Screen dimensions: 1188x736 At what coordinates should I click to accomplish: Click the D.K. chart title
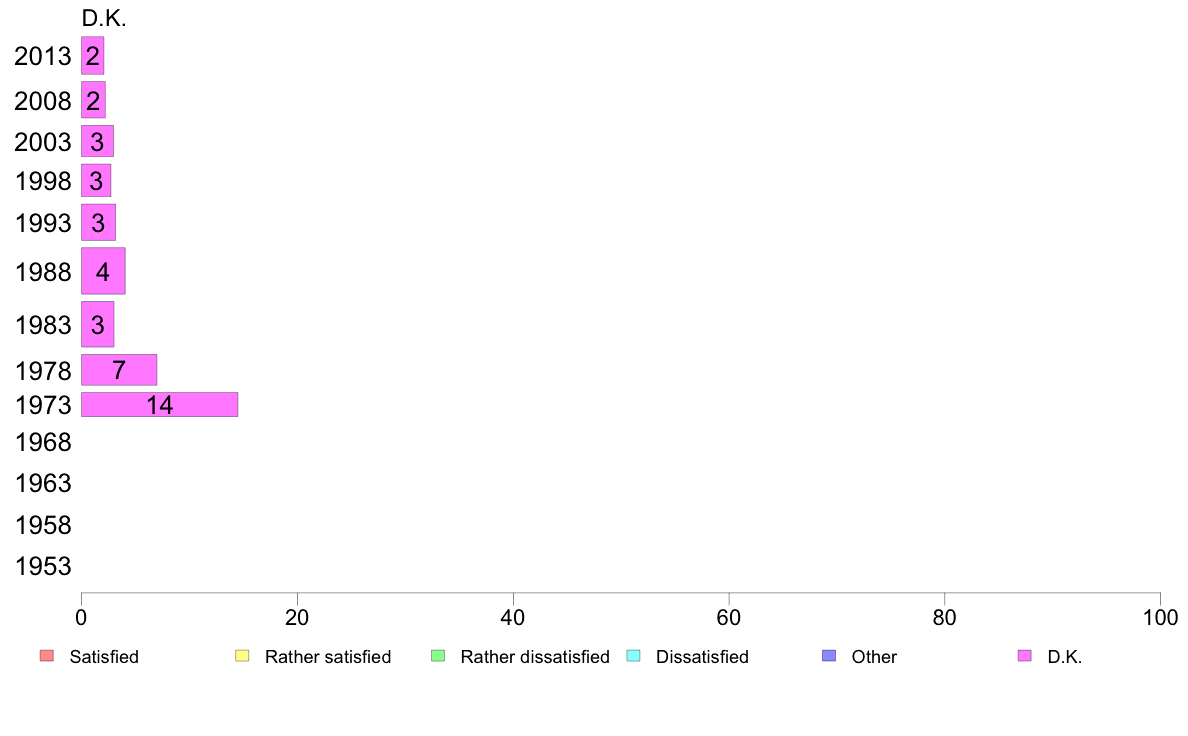coord(104,18)
